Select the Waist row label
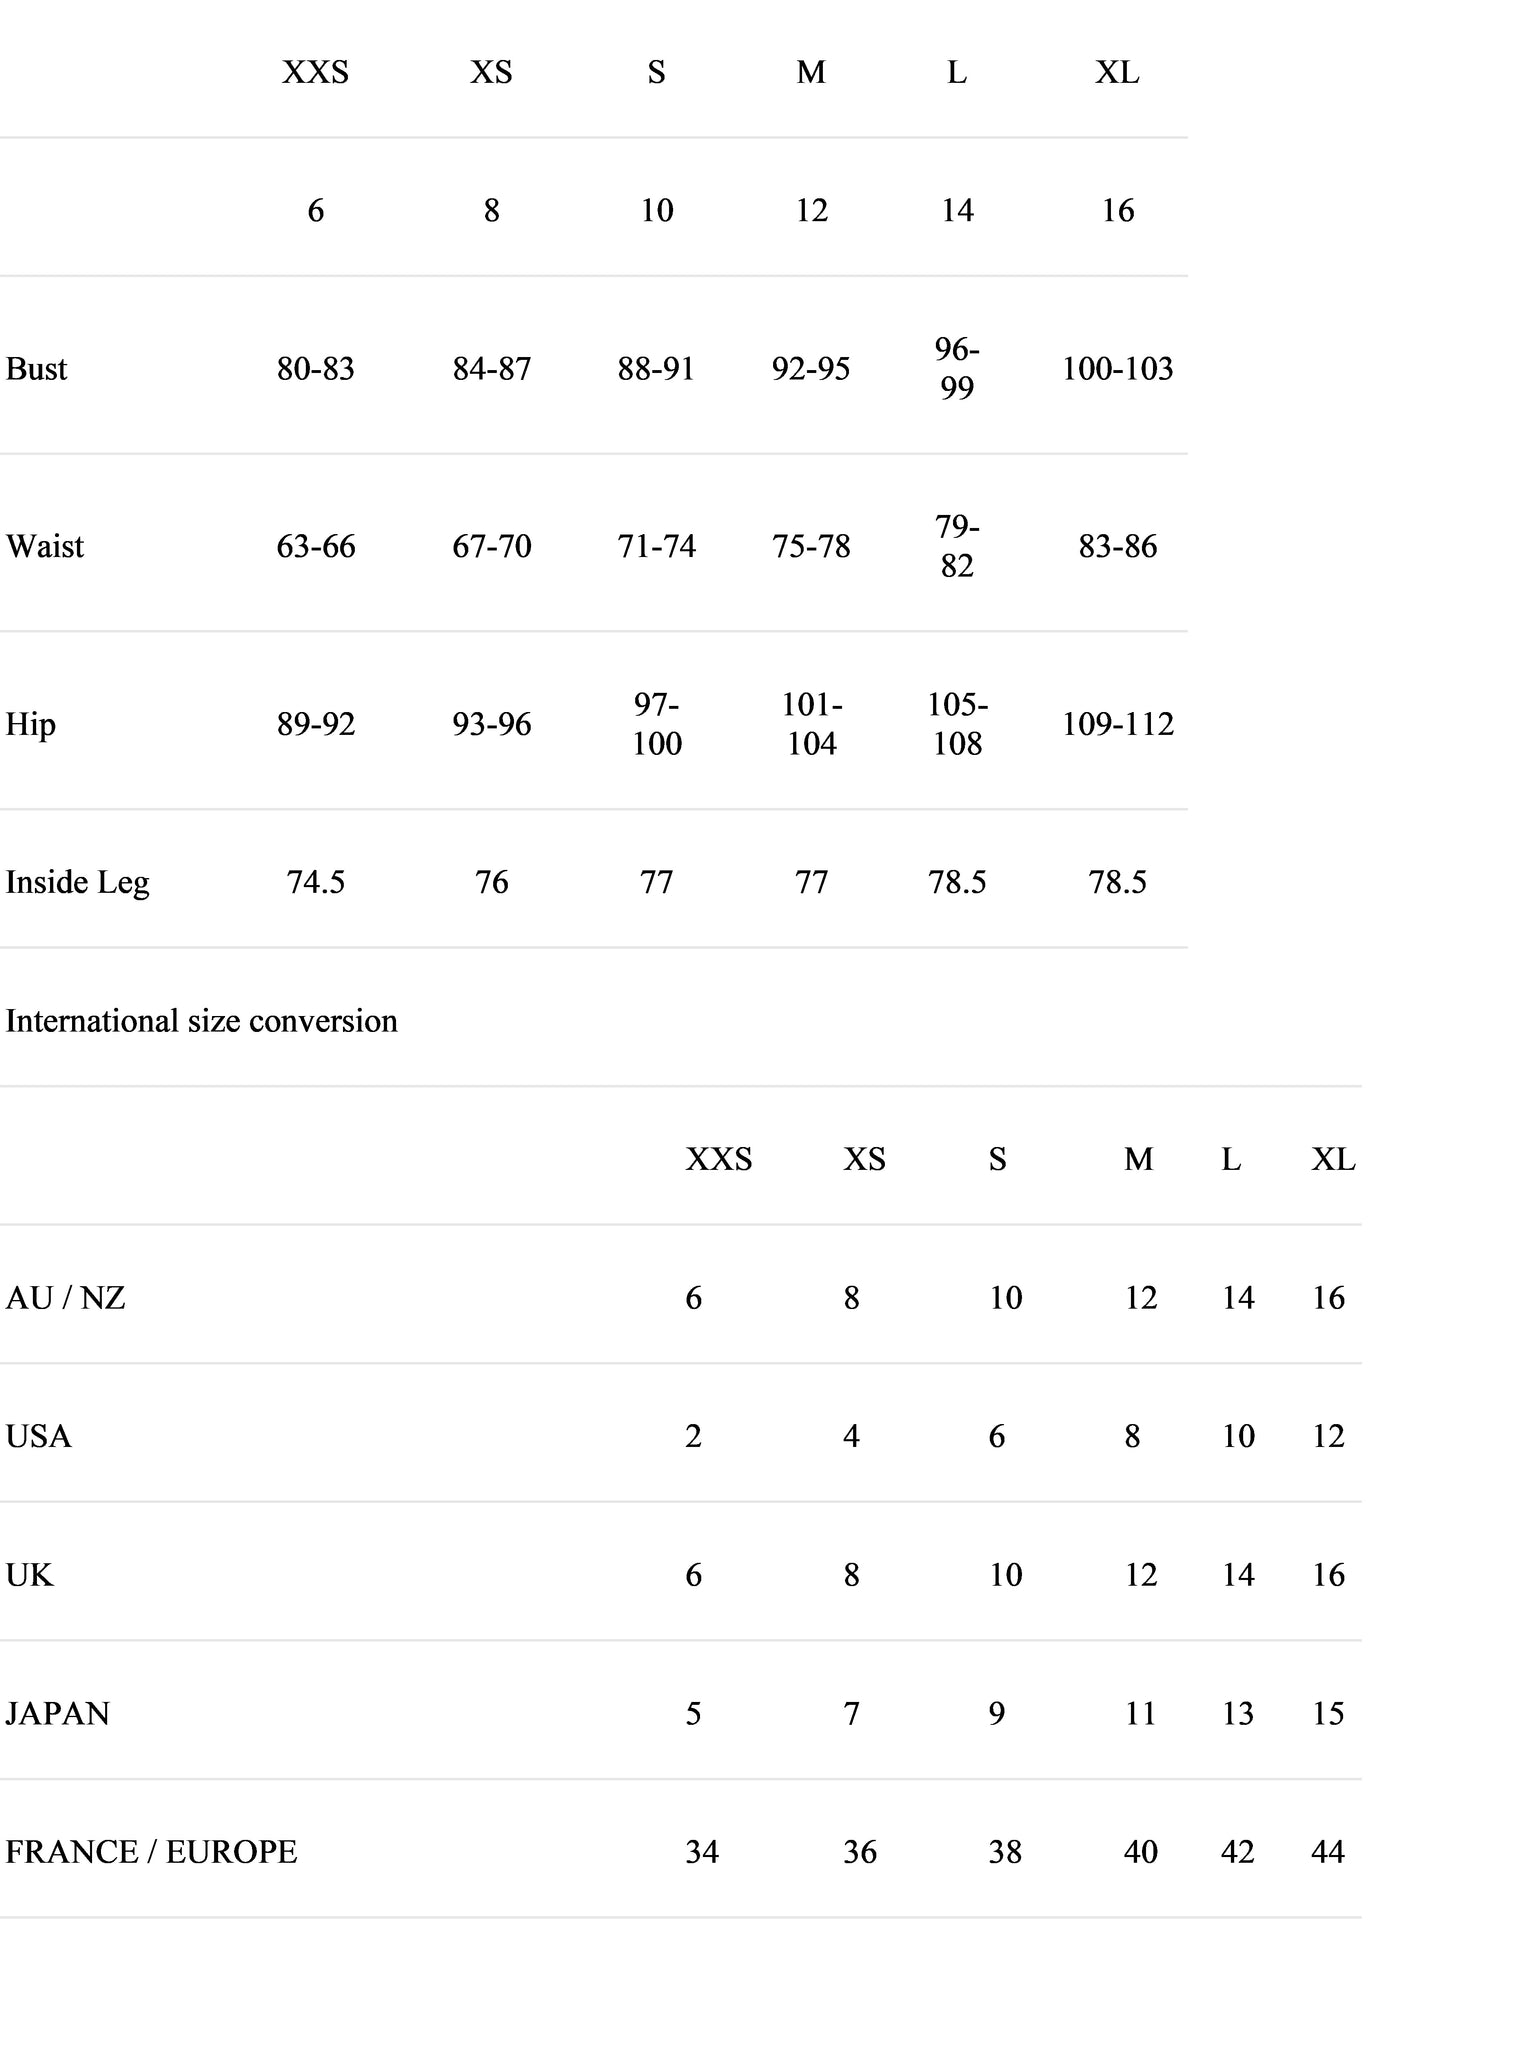Image resolution: width=1538 pixels, height=2048 pixels. 45,546
